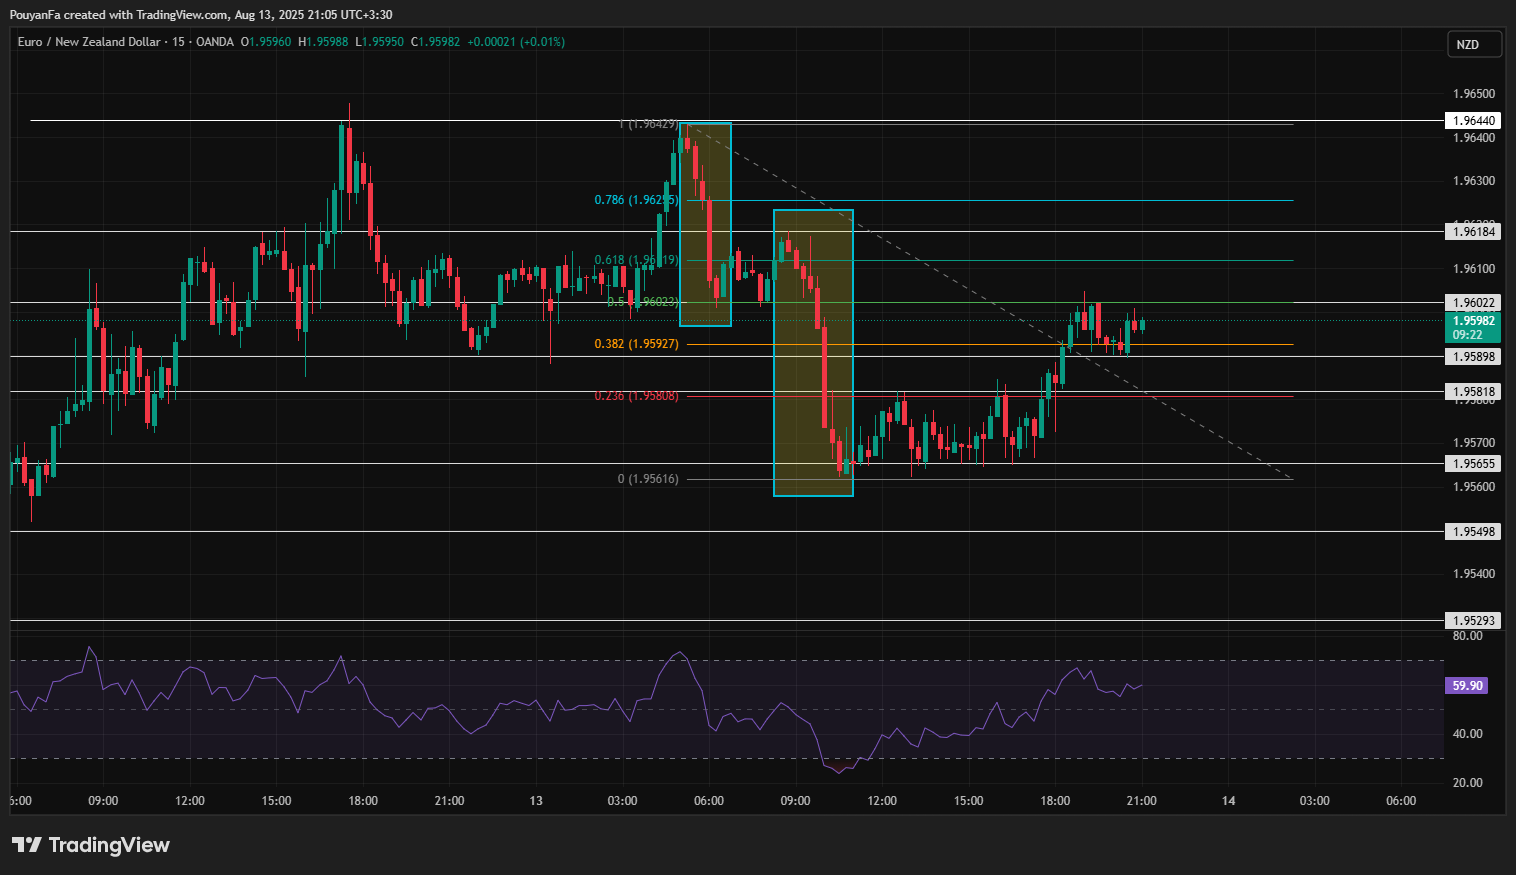Click the 80.00 RSI scale label
This screenshot has height=875, width=1516.
pos(1467,636)
